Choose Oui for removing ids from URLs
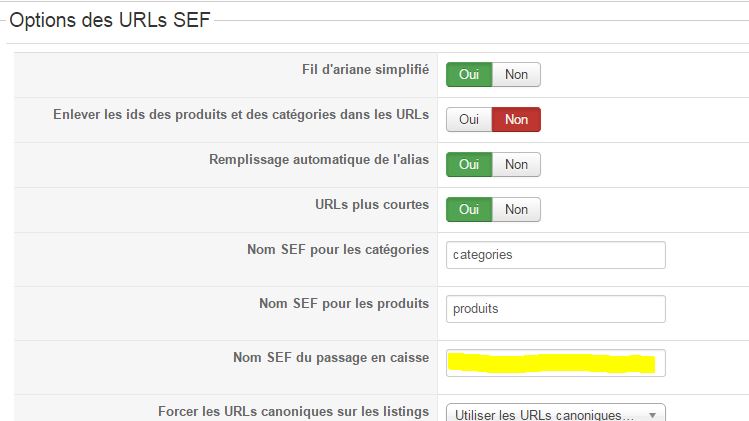The height and width of the screenshot is (421, 749). point(469,119)
